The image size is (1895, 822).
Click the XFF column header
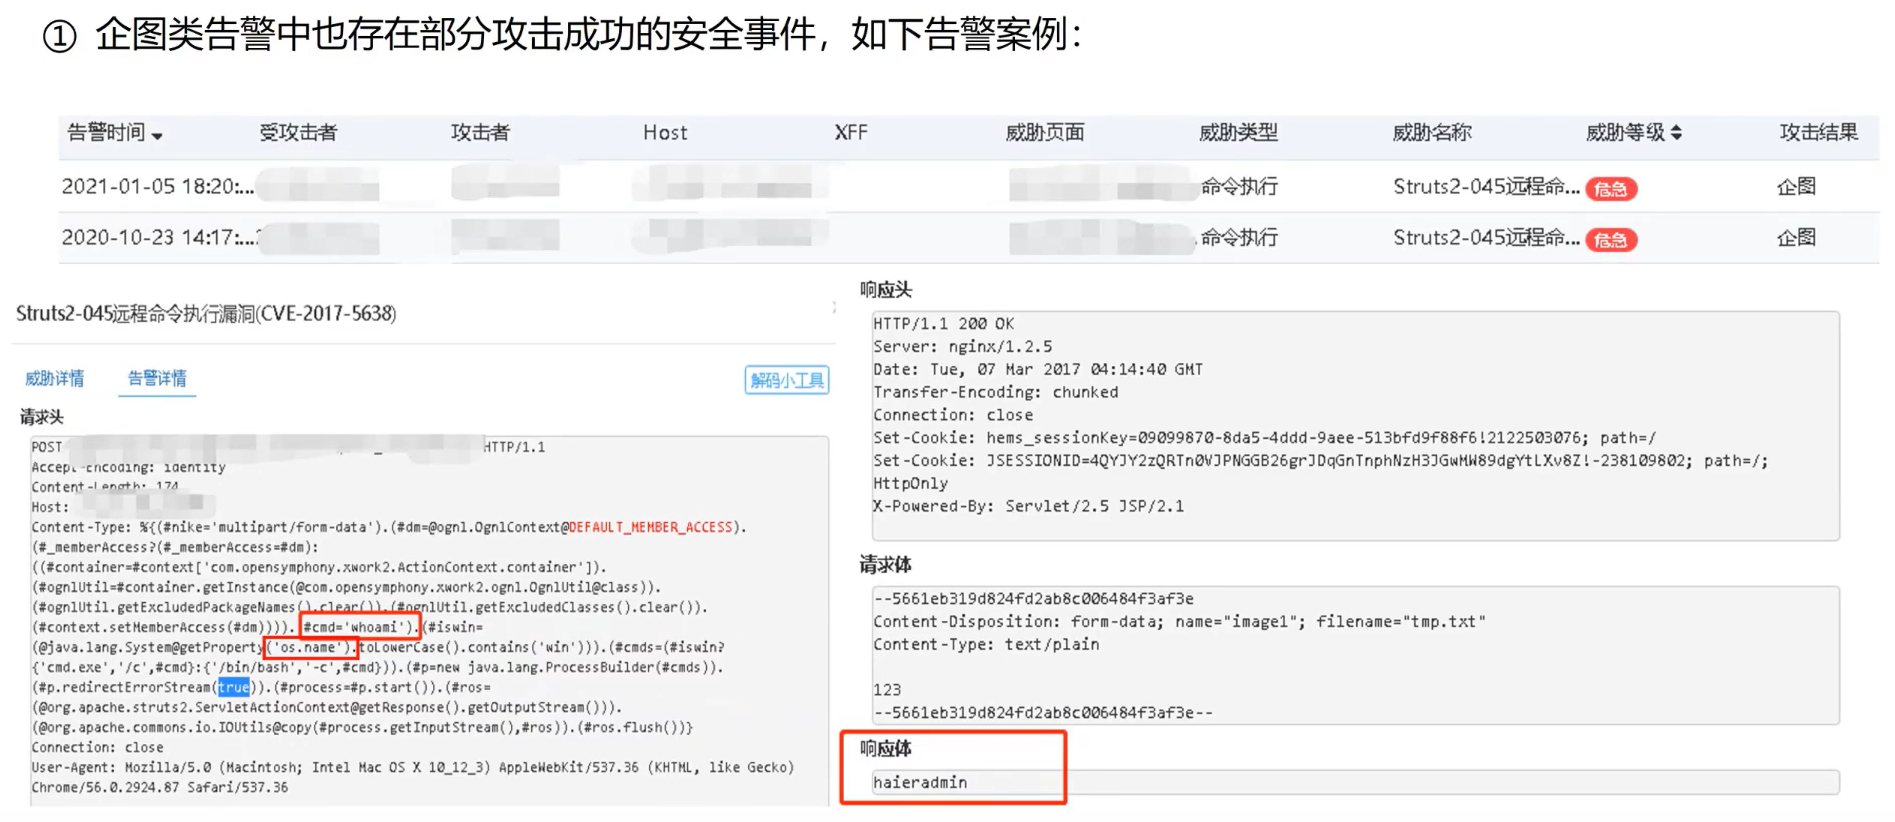click(851, 132)
